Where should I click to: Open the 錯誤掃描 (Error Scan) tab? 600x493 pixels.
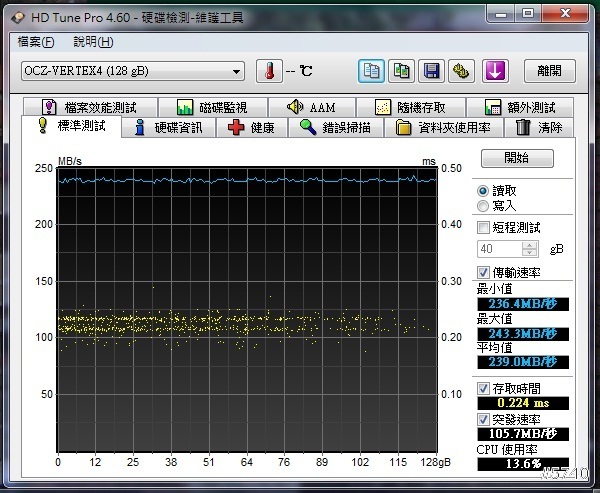pos(336,127)
